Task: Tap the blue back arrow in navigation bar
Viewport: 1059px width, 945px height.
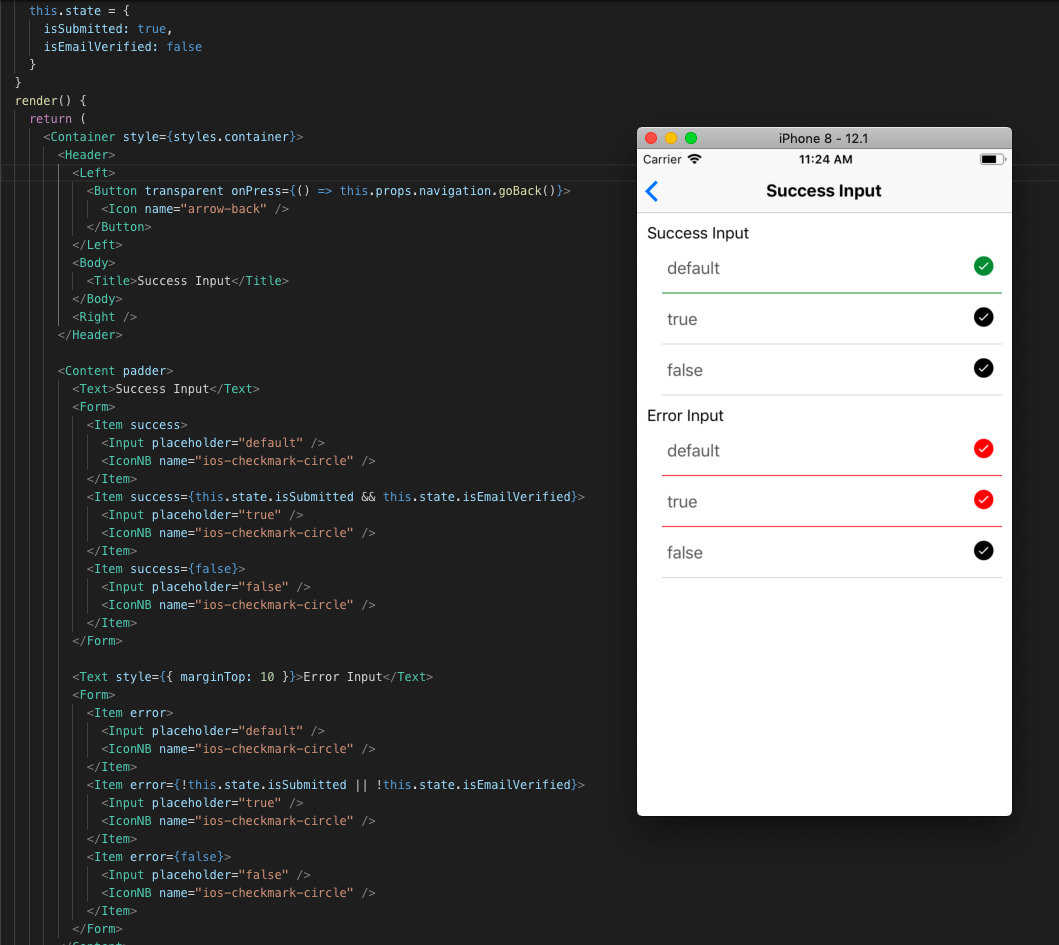Action: coord(651,190)
